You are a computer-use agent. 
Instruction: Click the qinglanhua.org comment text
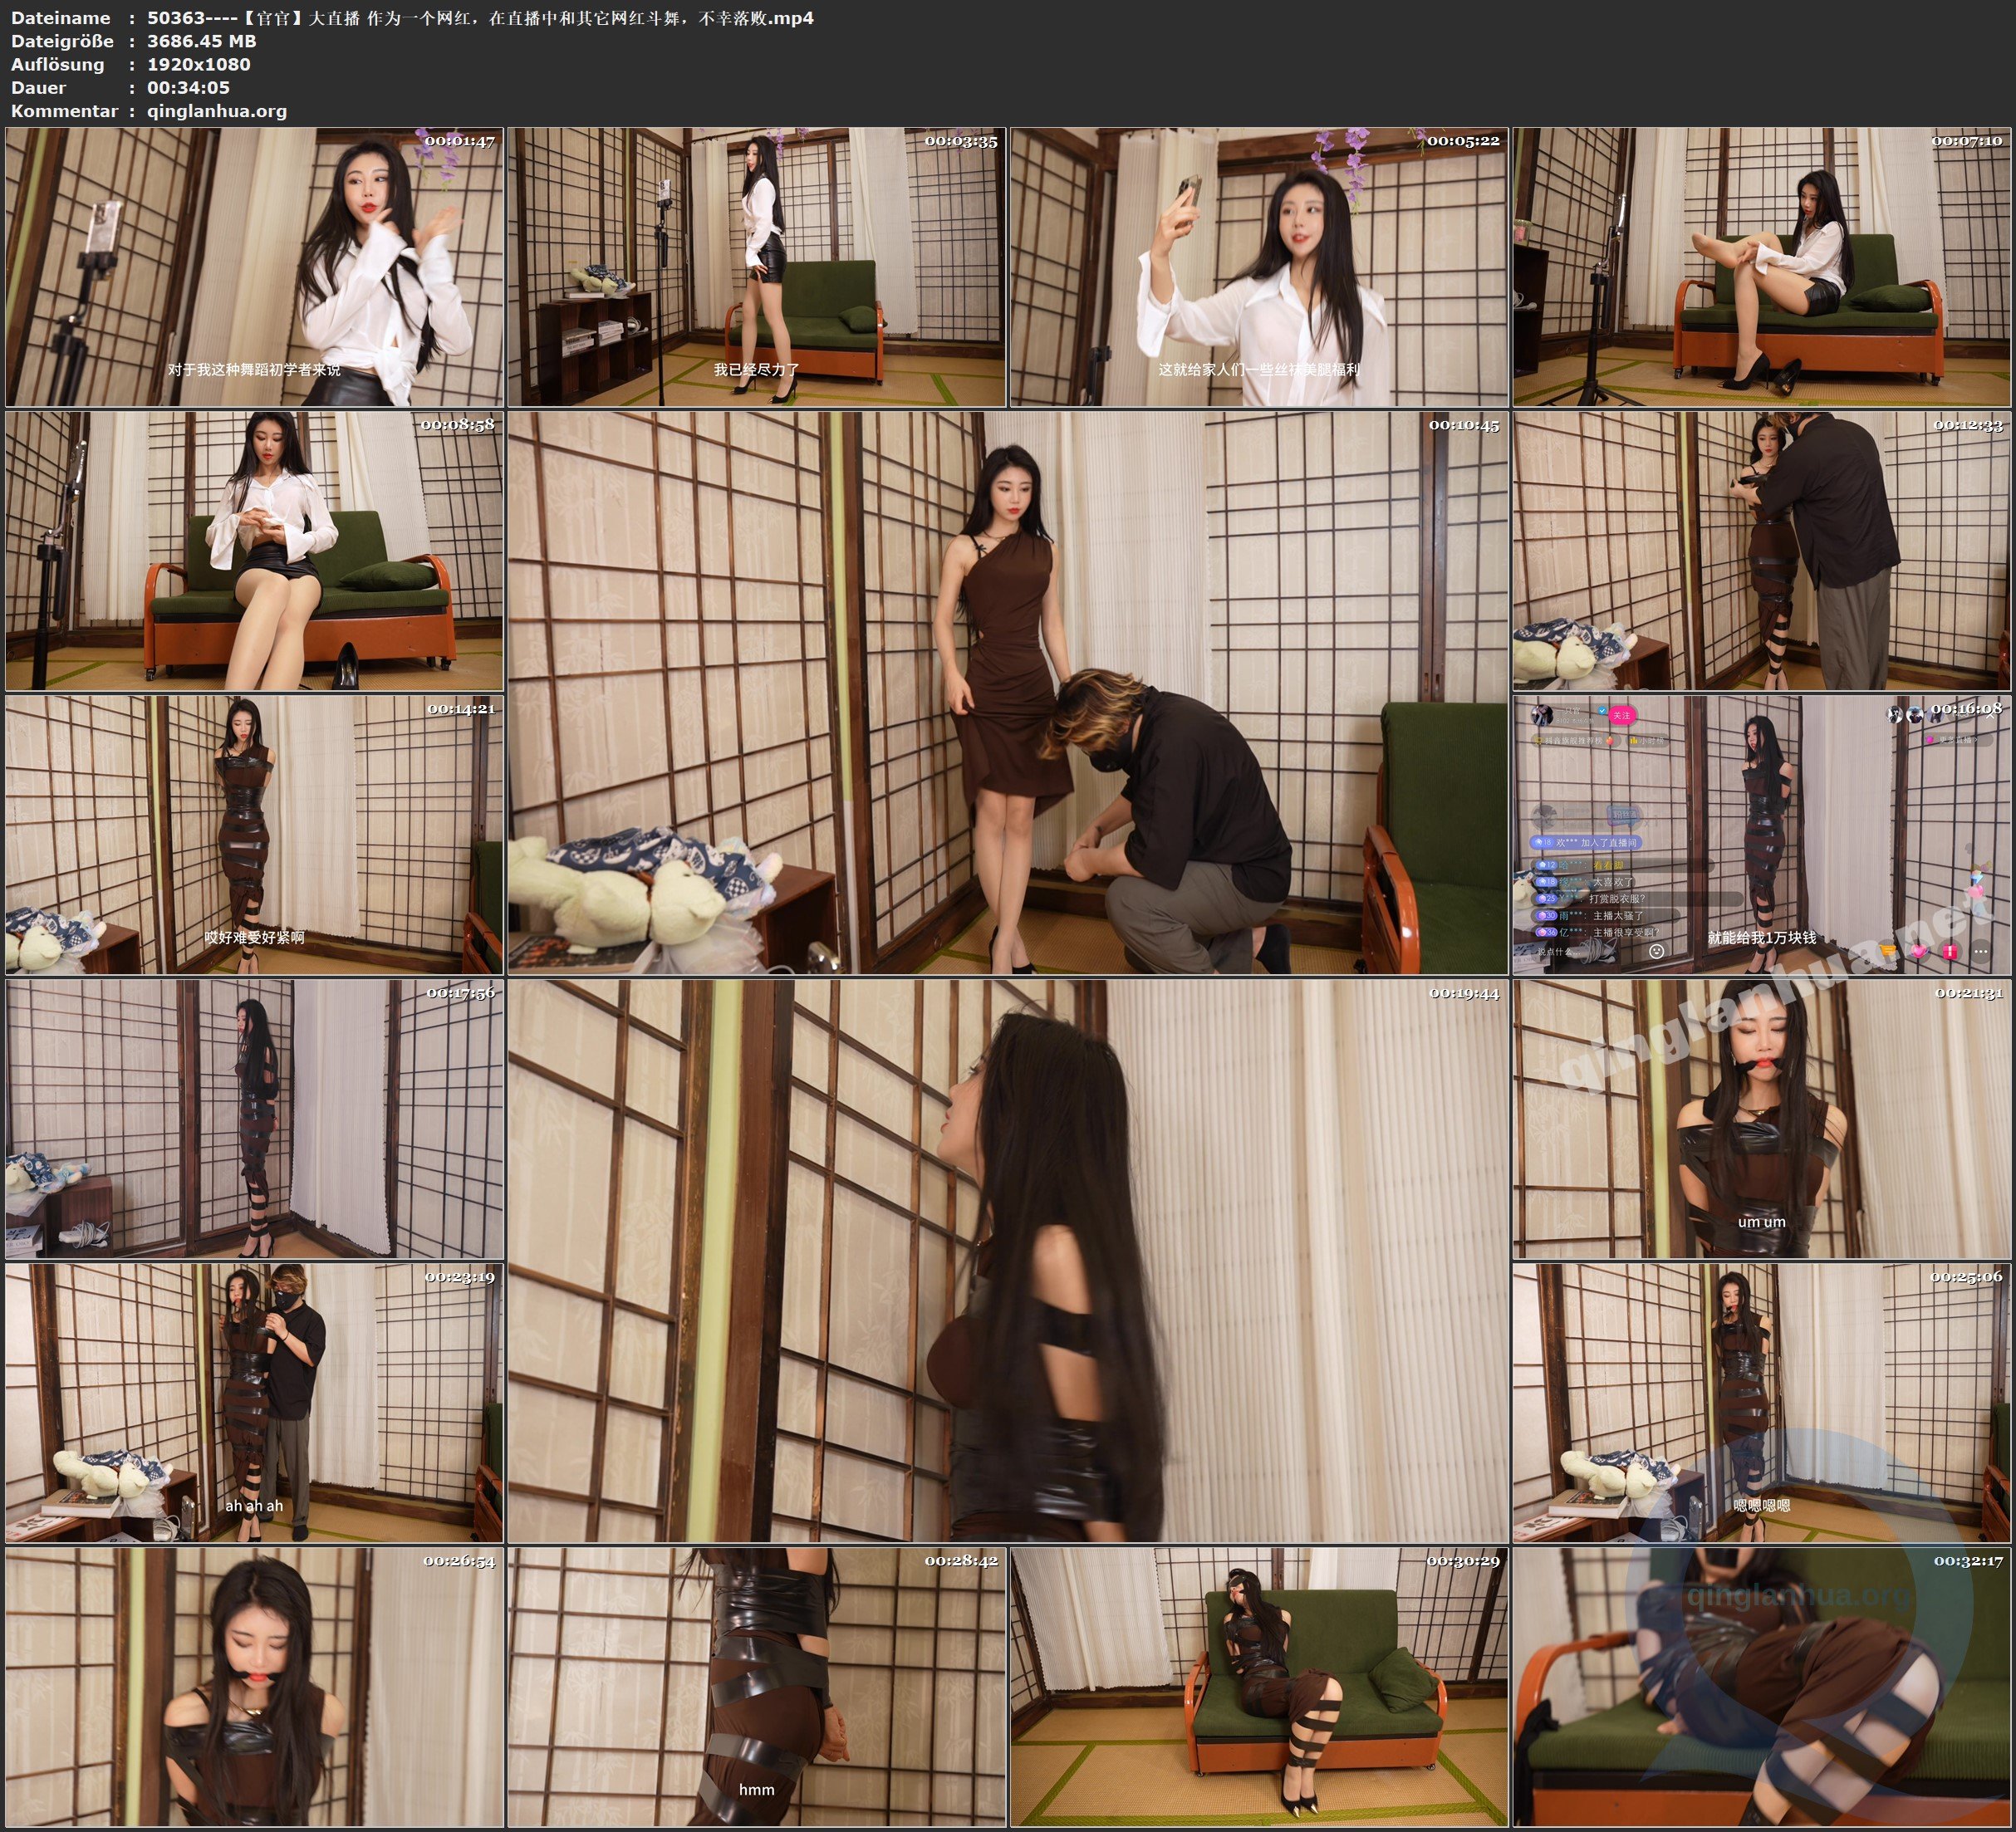tap(217, 111)
